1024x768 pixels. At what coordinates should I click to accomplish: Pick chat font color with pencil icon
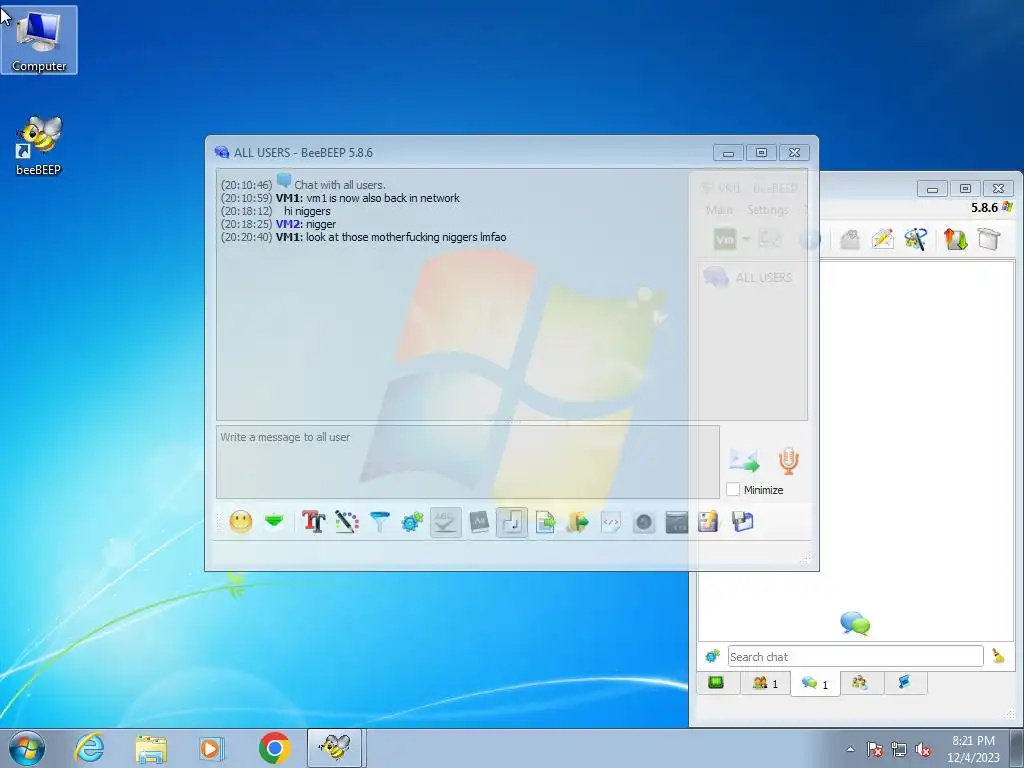[347, 522]
